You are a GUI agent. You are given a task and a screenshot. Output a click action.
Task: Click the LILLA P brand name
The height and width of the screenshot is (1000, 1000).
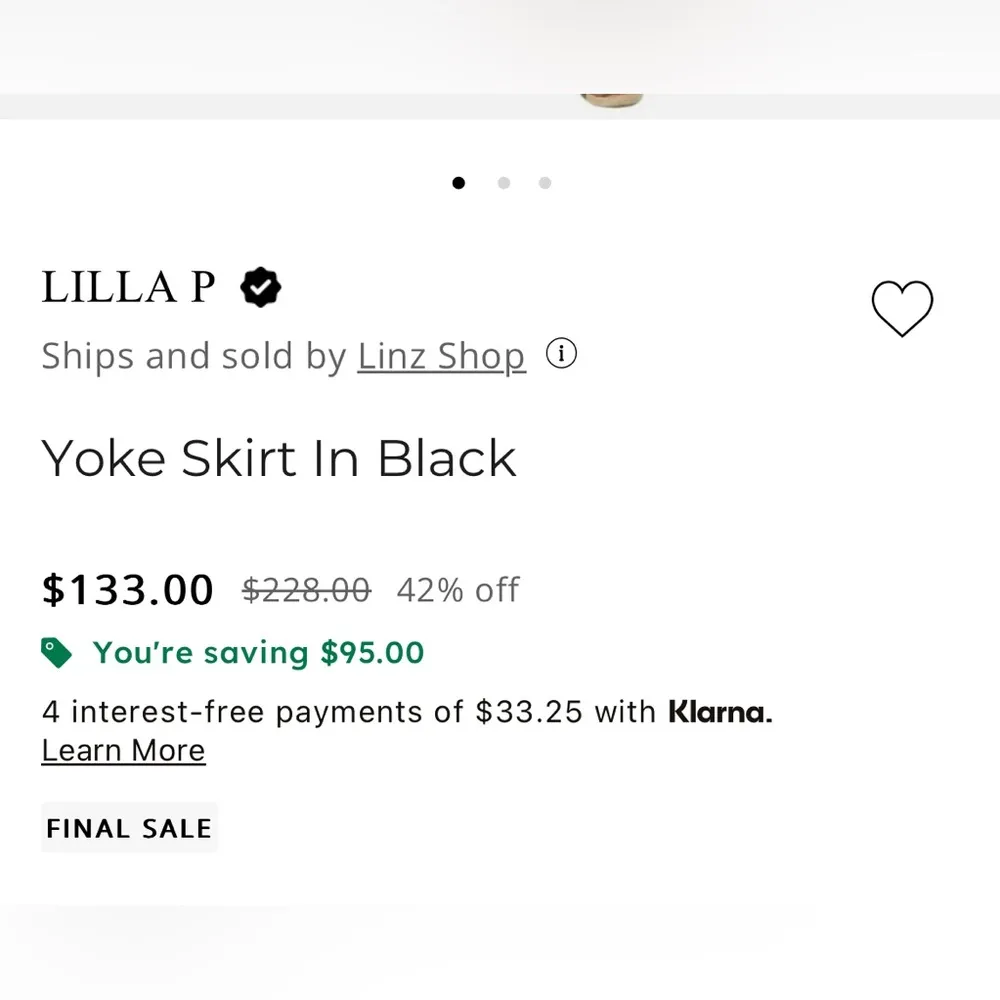(x=127, y=287)
